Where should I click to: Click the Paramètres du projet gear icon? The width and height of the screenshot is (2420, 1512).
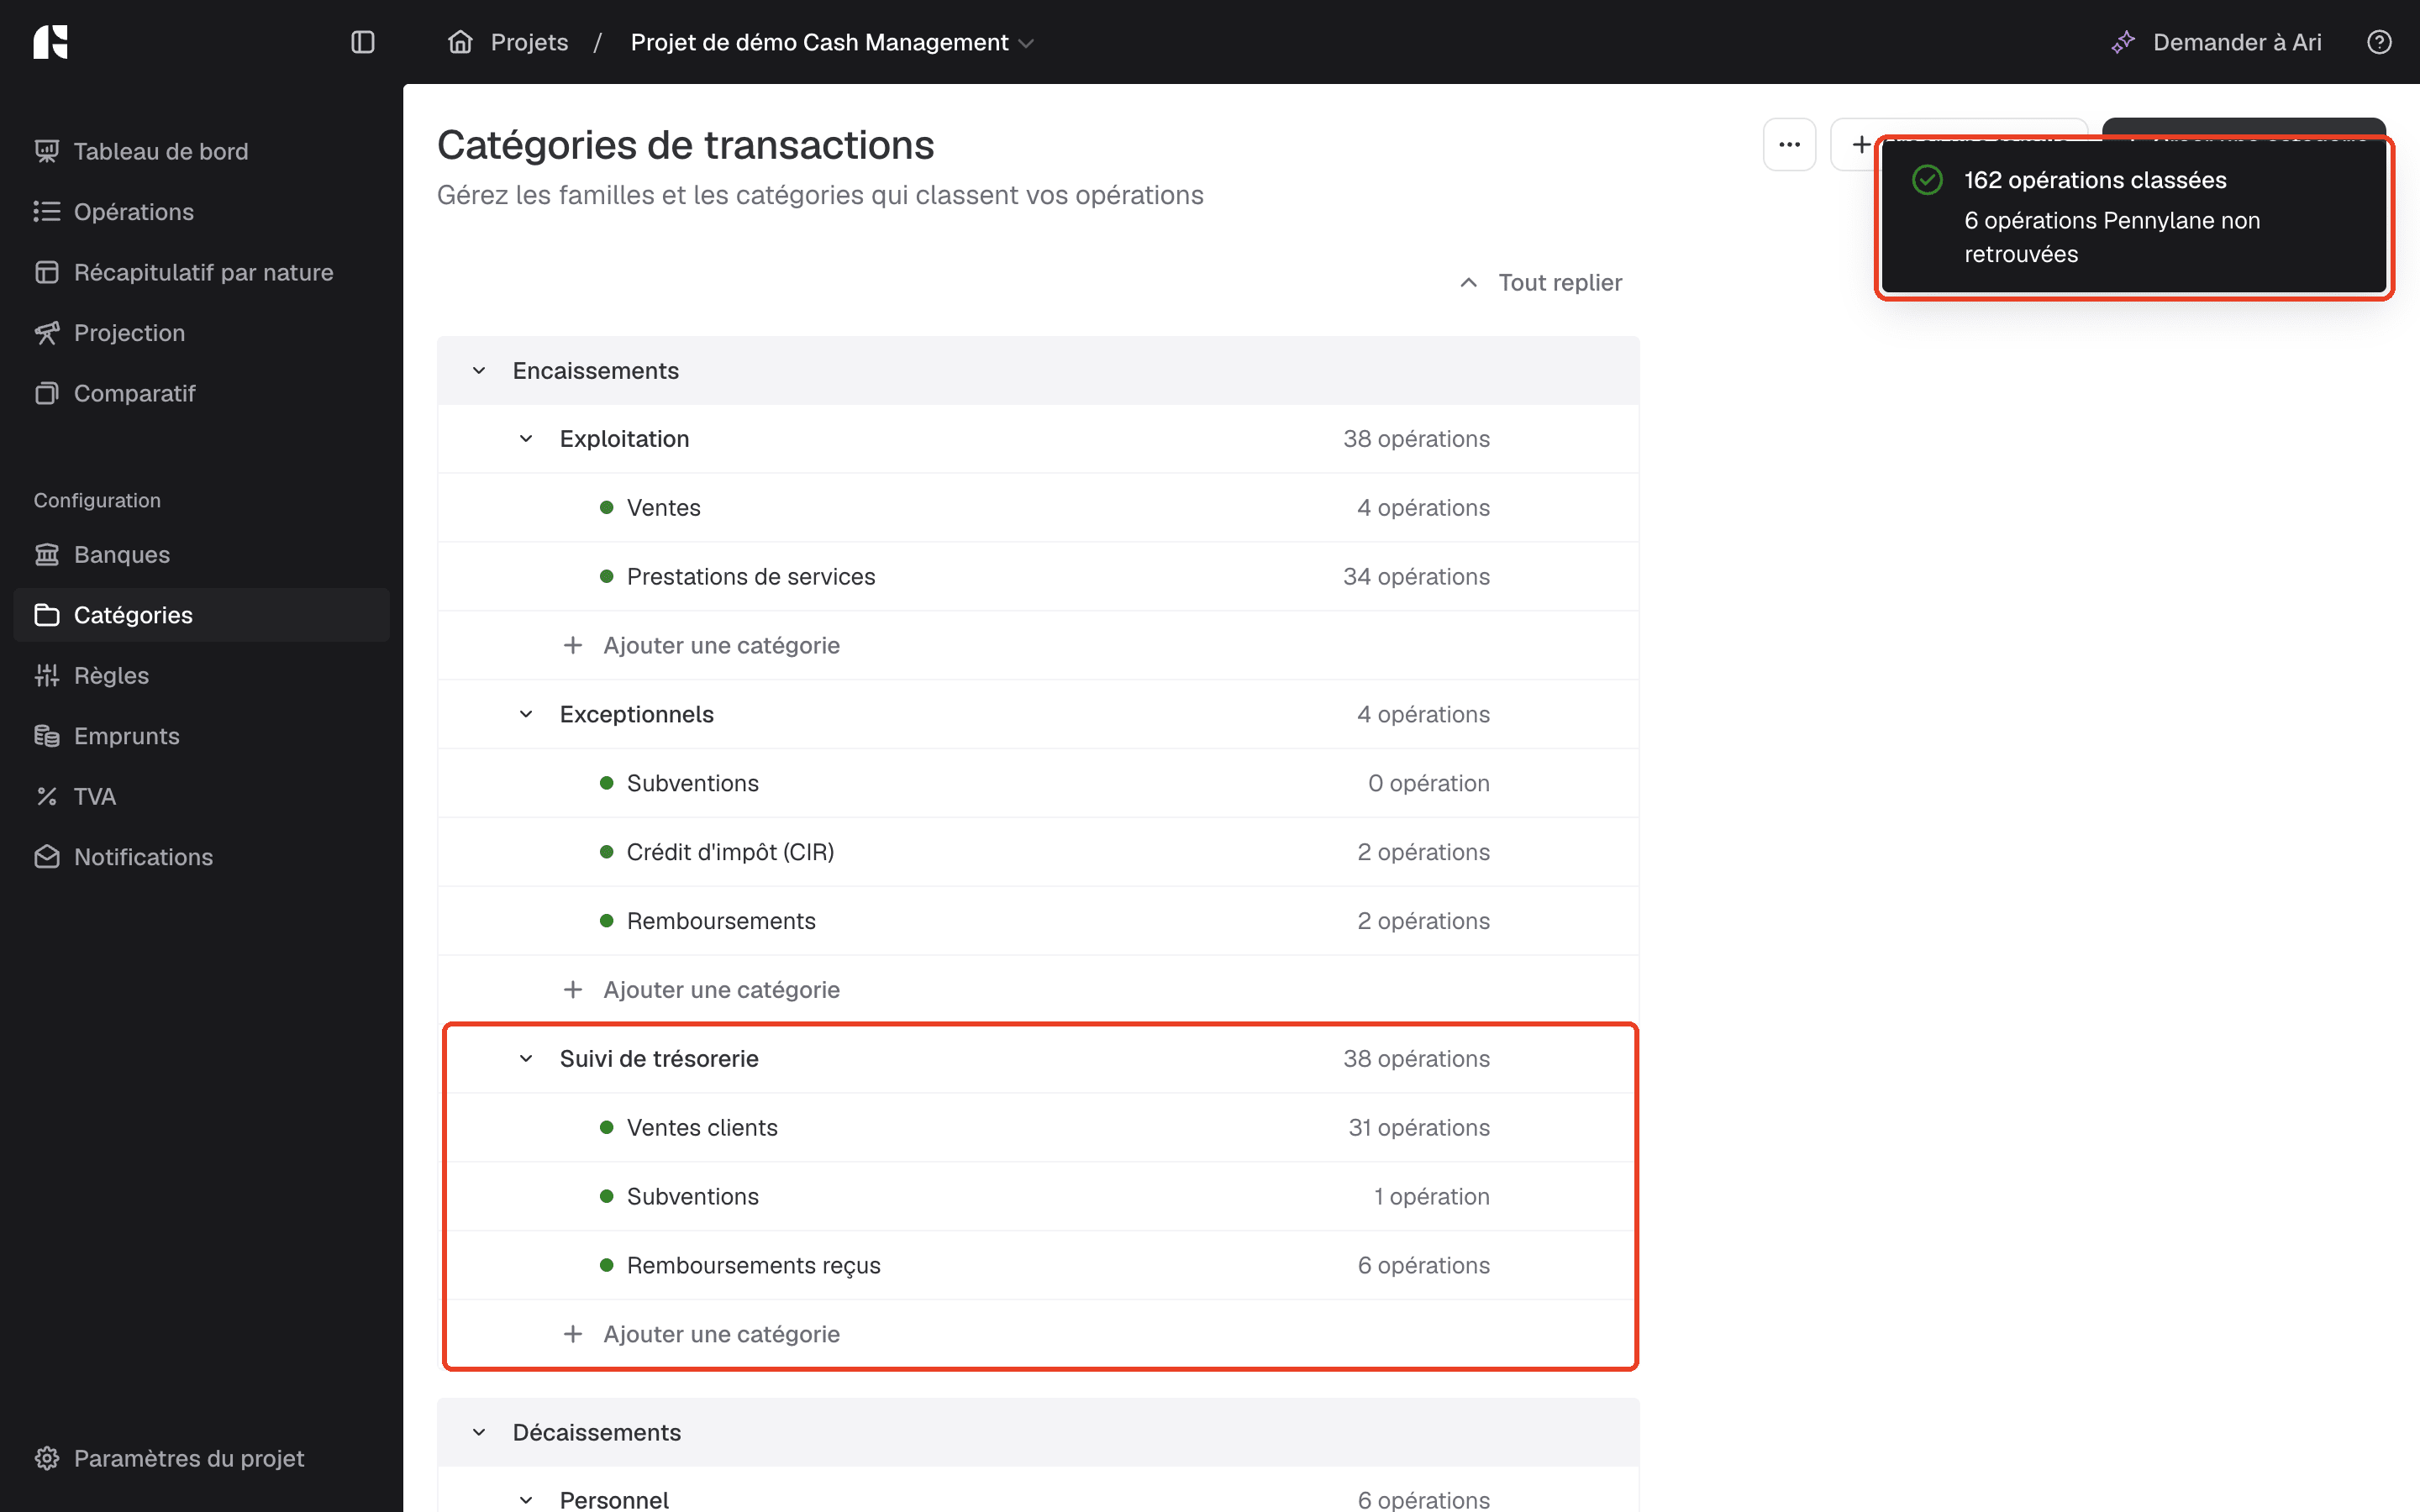pyautogui.click(x=47, y=1458)
